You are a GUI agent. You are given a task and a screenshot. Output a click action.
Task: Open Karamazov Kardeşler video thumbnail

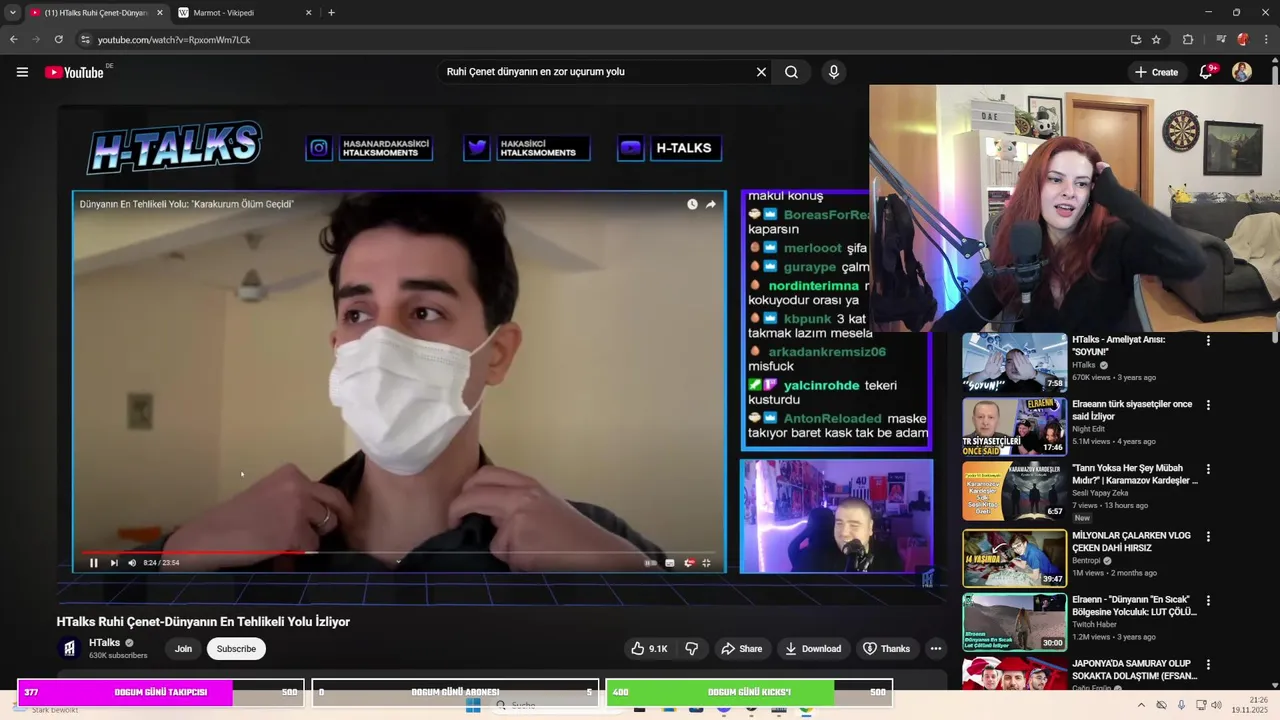click(1014, 491)
